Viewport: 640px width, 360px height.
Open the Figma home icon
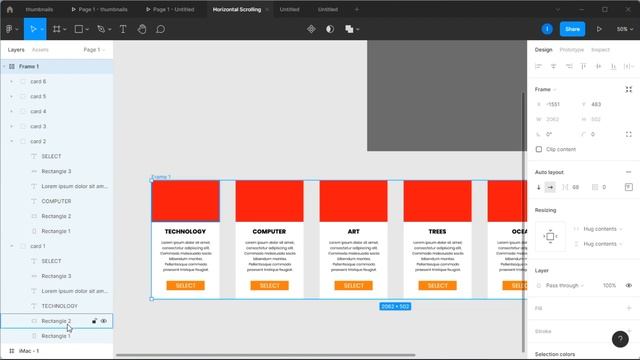(10, 9)
